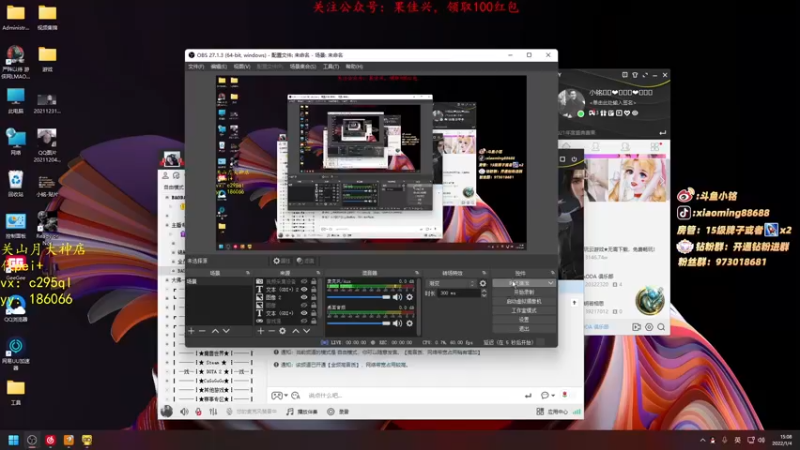The image size is (800, 450).
Task: Open source properties gear in Sources toolbar
Action: point(283,331)
